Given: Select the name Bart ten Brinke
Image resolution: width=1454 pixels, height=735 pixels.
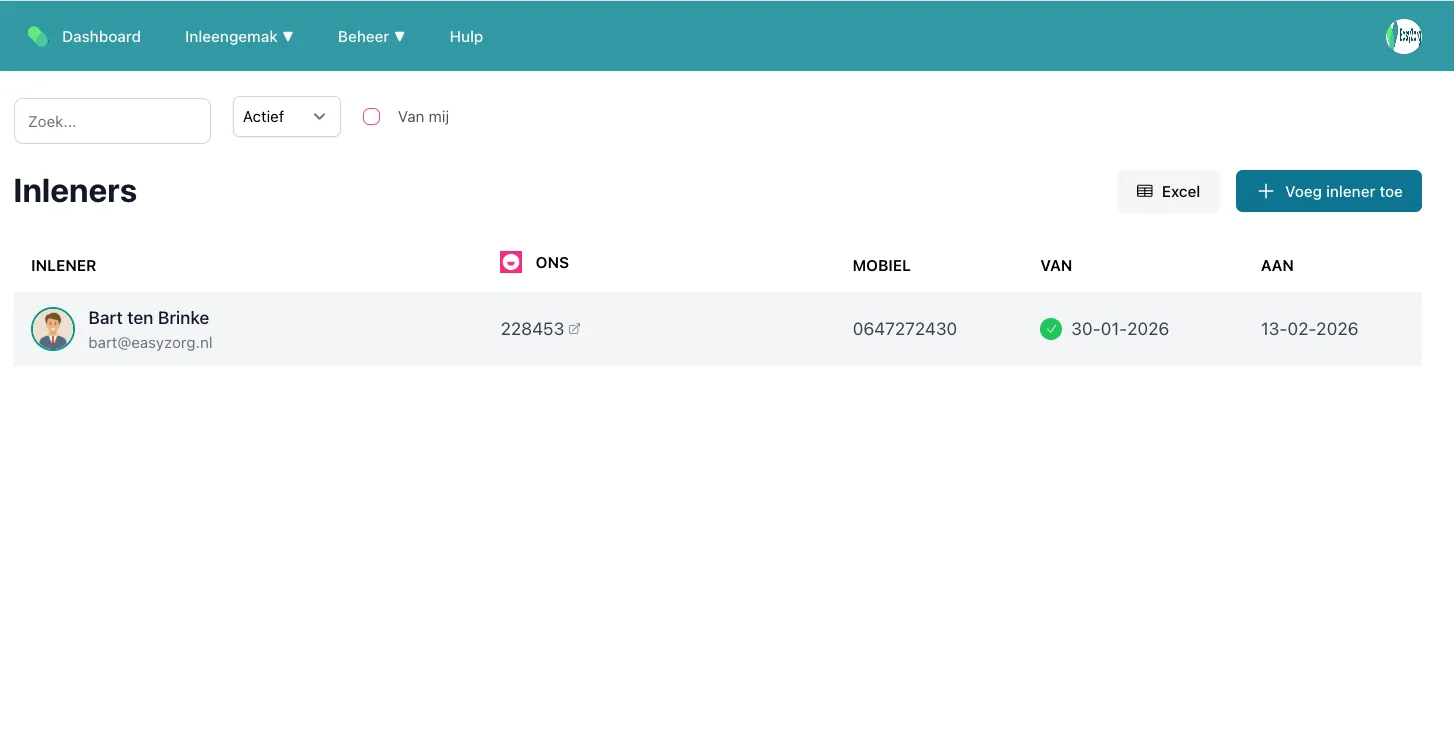Looking at the screenshot, I should click(149, 318).
